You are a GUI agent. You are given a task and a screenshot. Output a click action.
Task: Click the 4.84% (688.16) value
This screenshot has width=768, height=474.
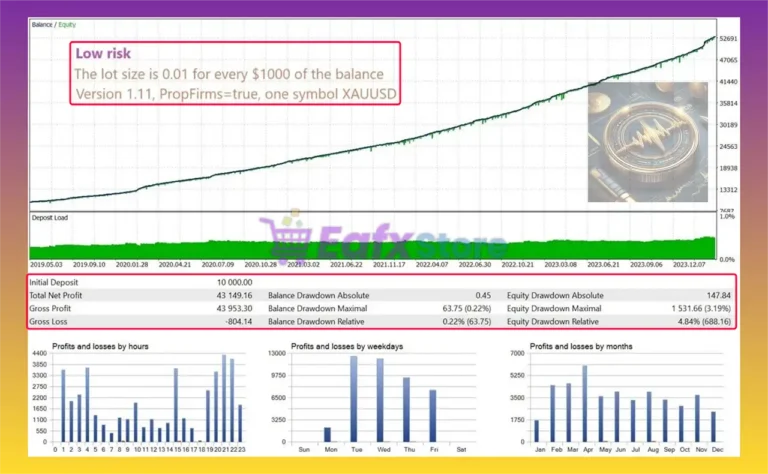pyautogui.click(x=704, y=322)
